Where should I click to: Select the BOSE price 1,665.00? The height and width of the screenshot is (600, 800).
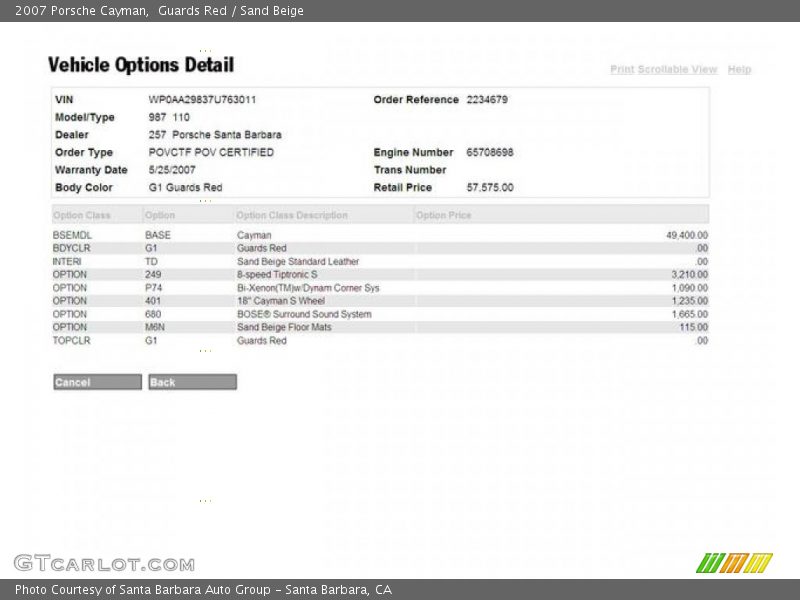[x=689, y=314]
